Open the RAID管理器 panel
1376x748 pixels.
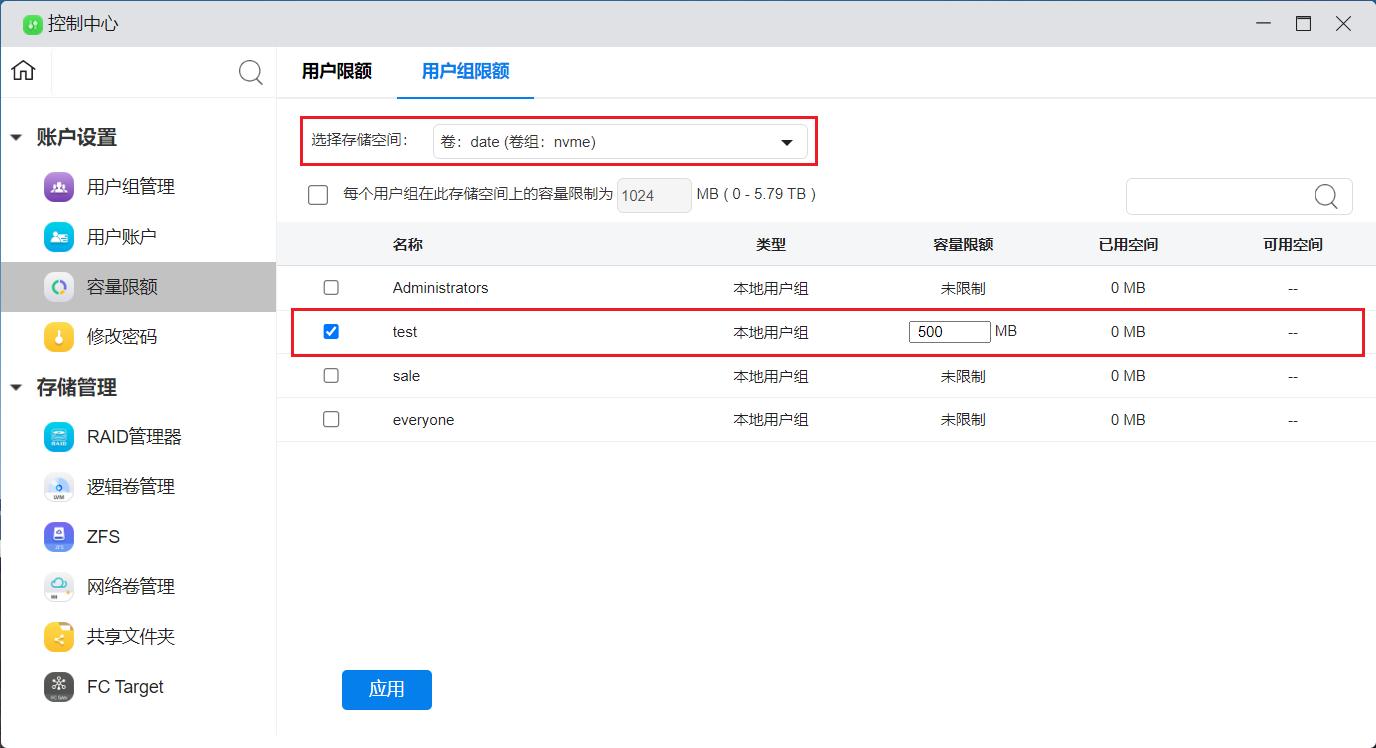[134, 436]
